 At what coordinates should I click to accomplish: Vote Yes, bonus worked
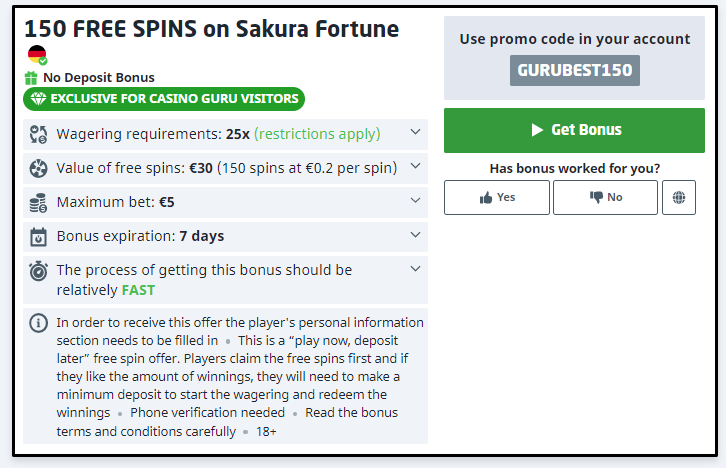(497, 197)
